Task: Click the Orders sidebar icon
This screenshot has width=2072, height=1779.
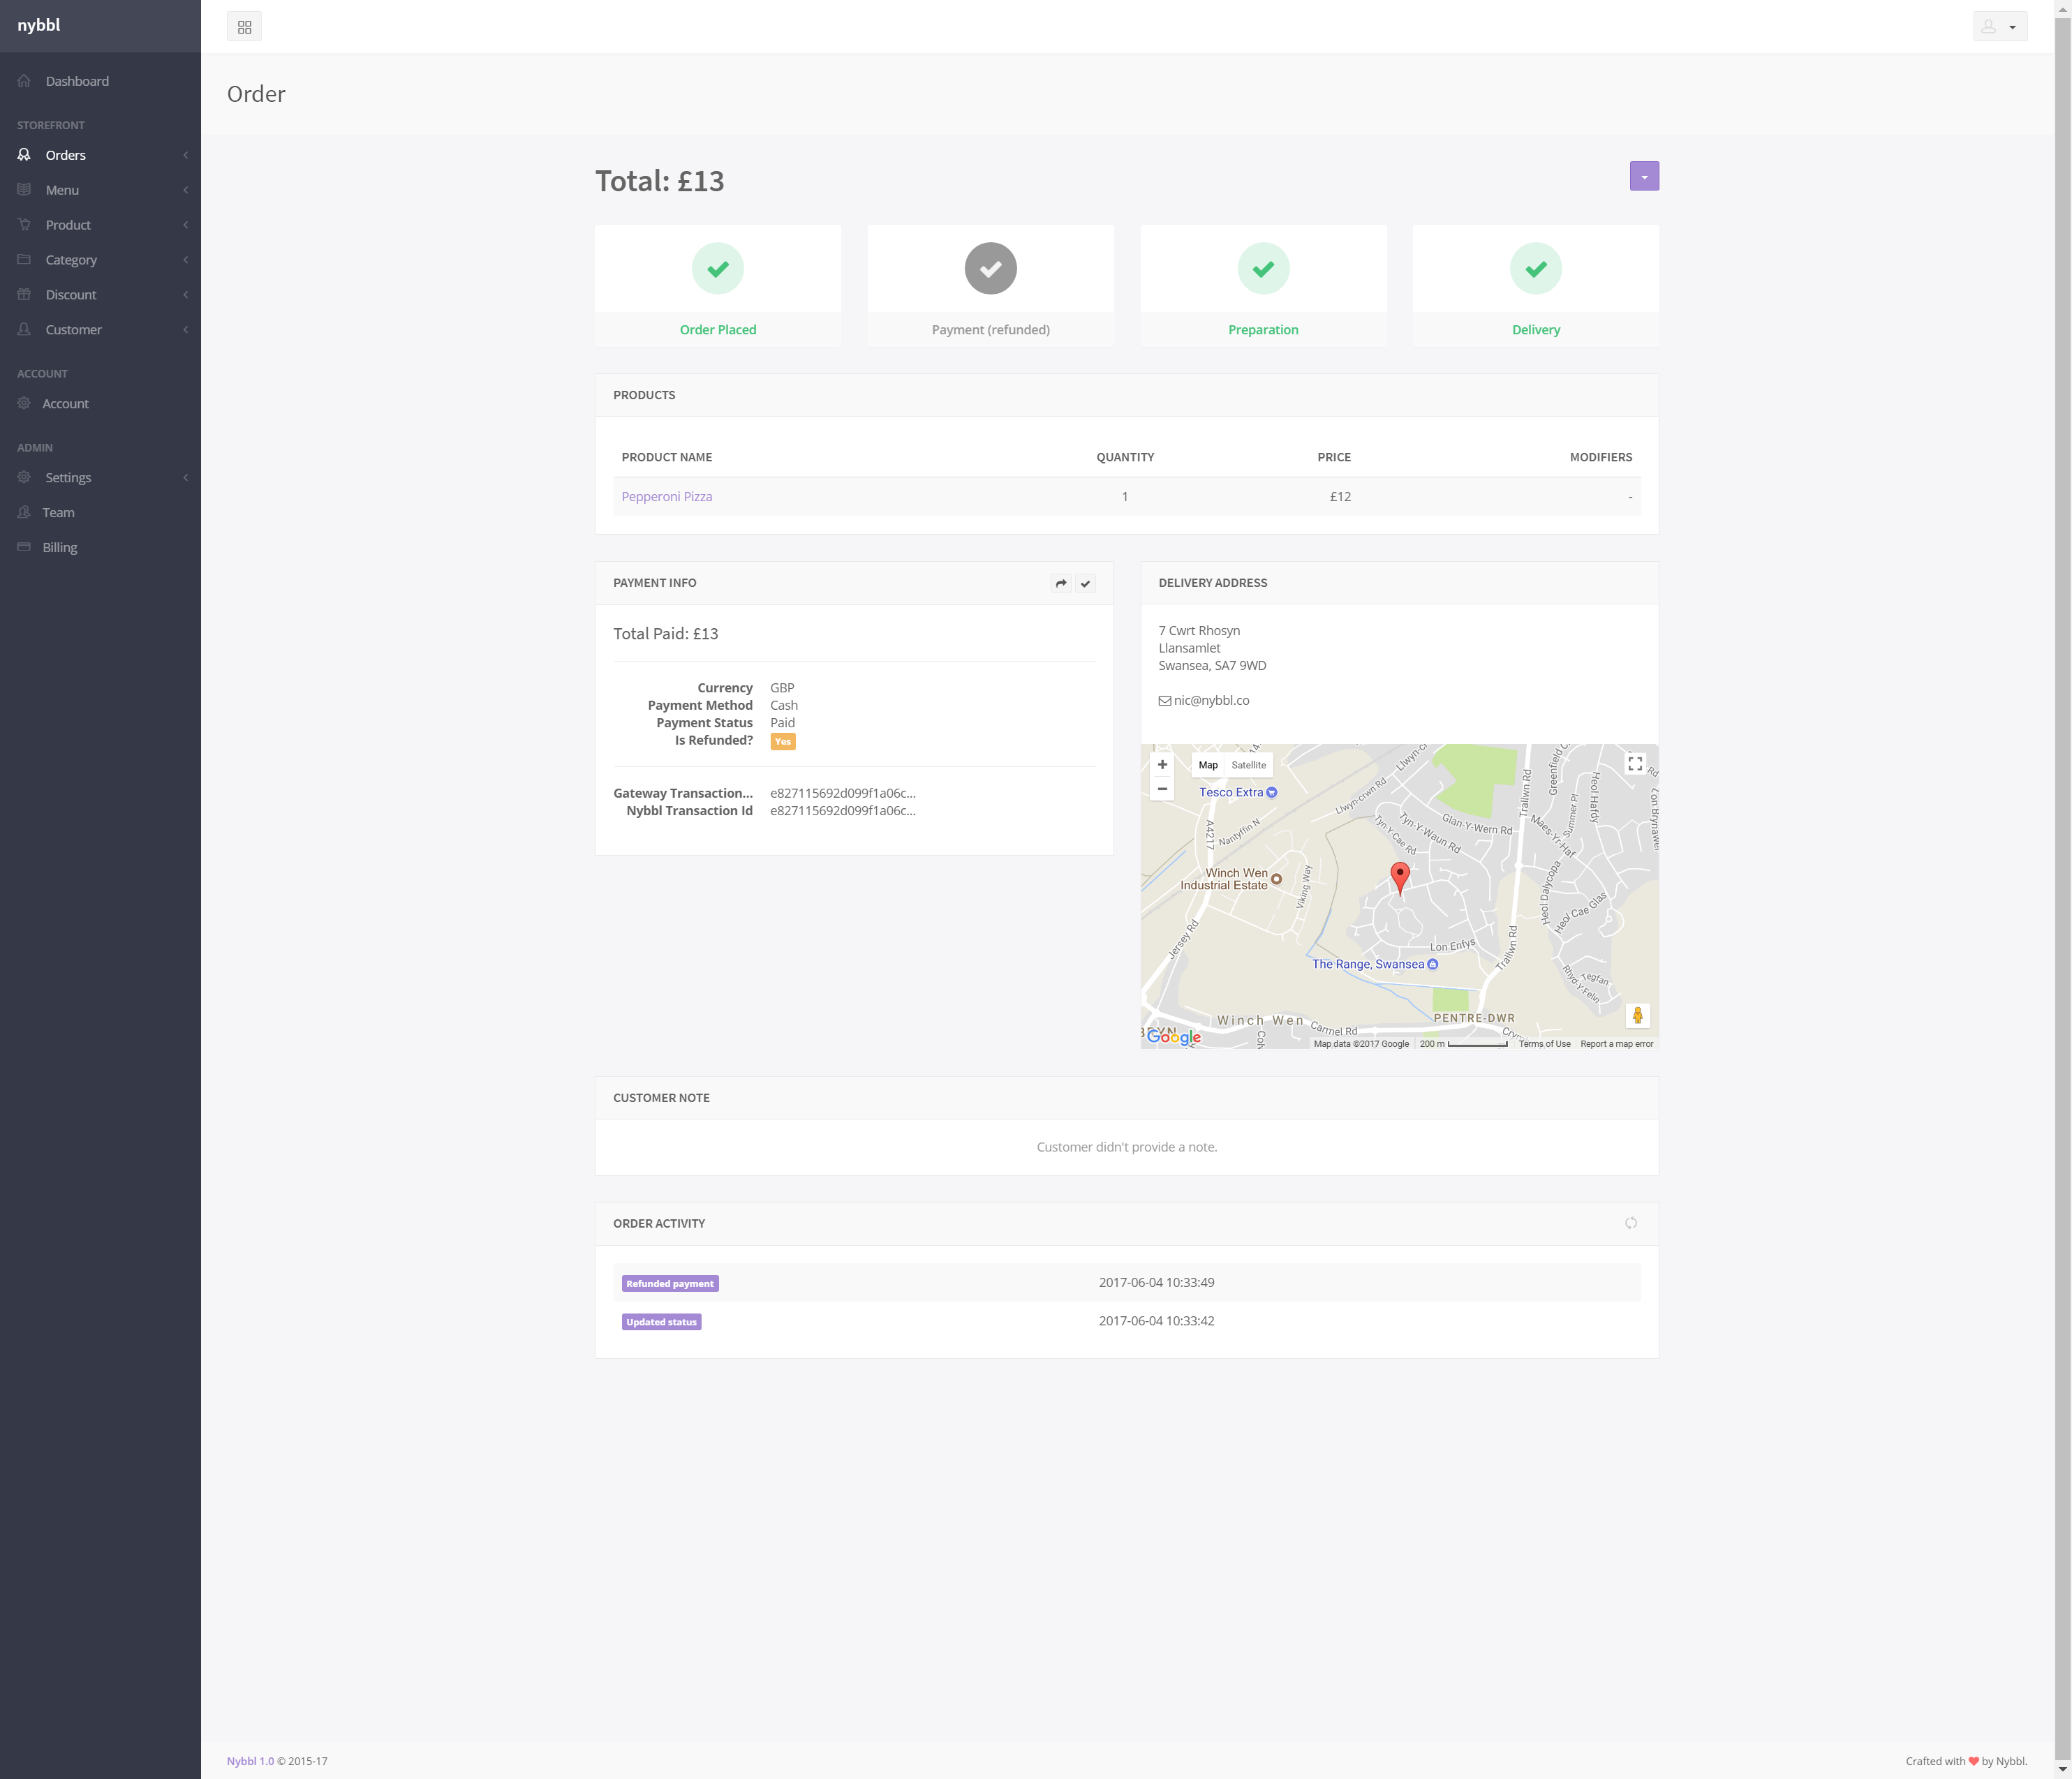Action: pyautogui.click(x=24, y=155)
